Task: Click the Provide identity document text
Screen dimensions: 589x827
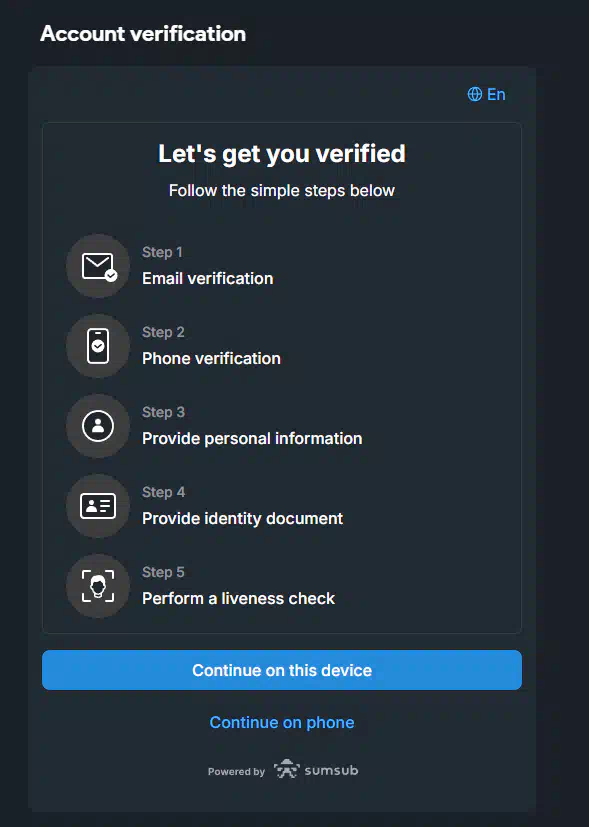Action: (x=243, y=518)
